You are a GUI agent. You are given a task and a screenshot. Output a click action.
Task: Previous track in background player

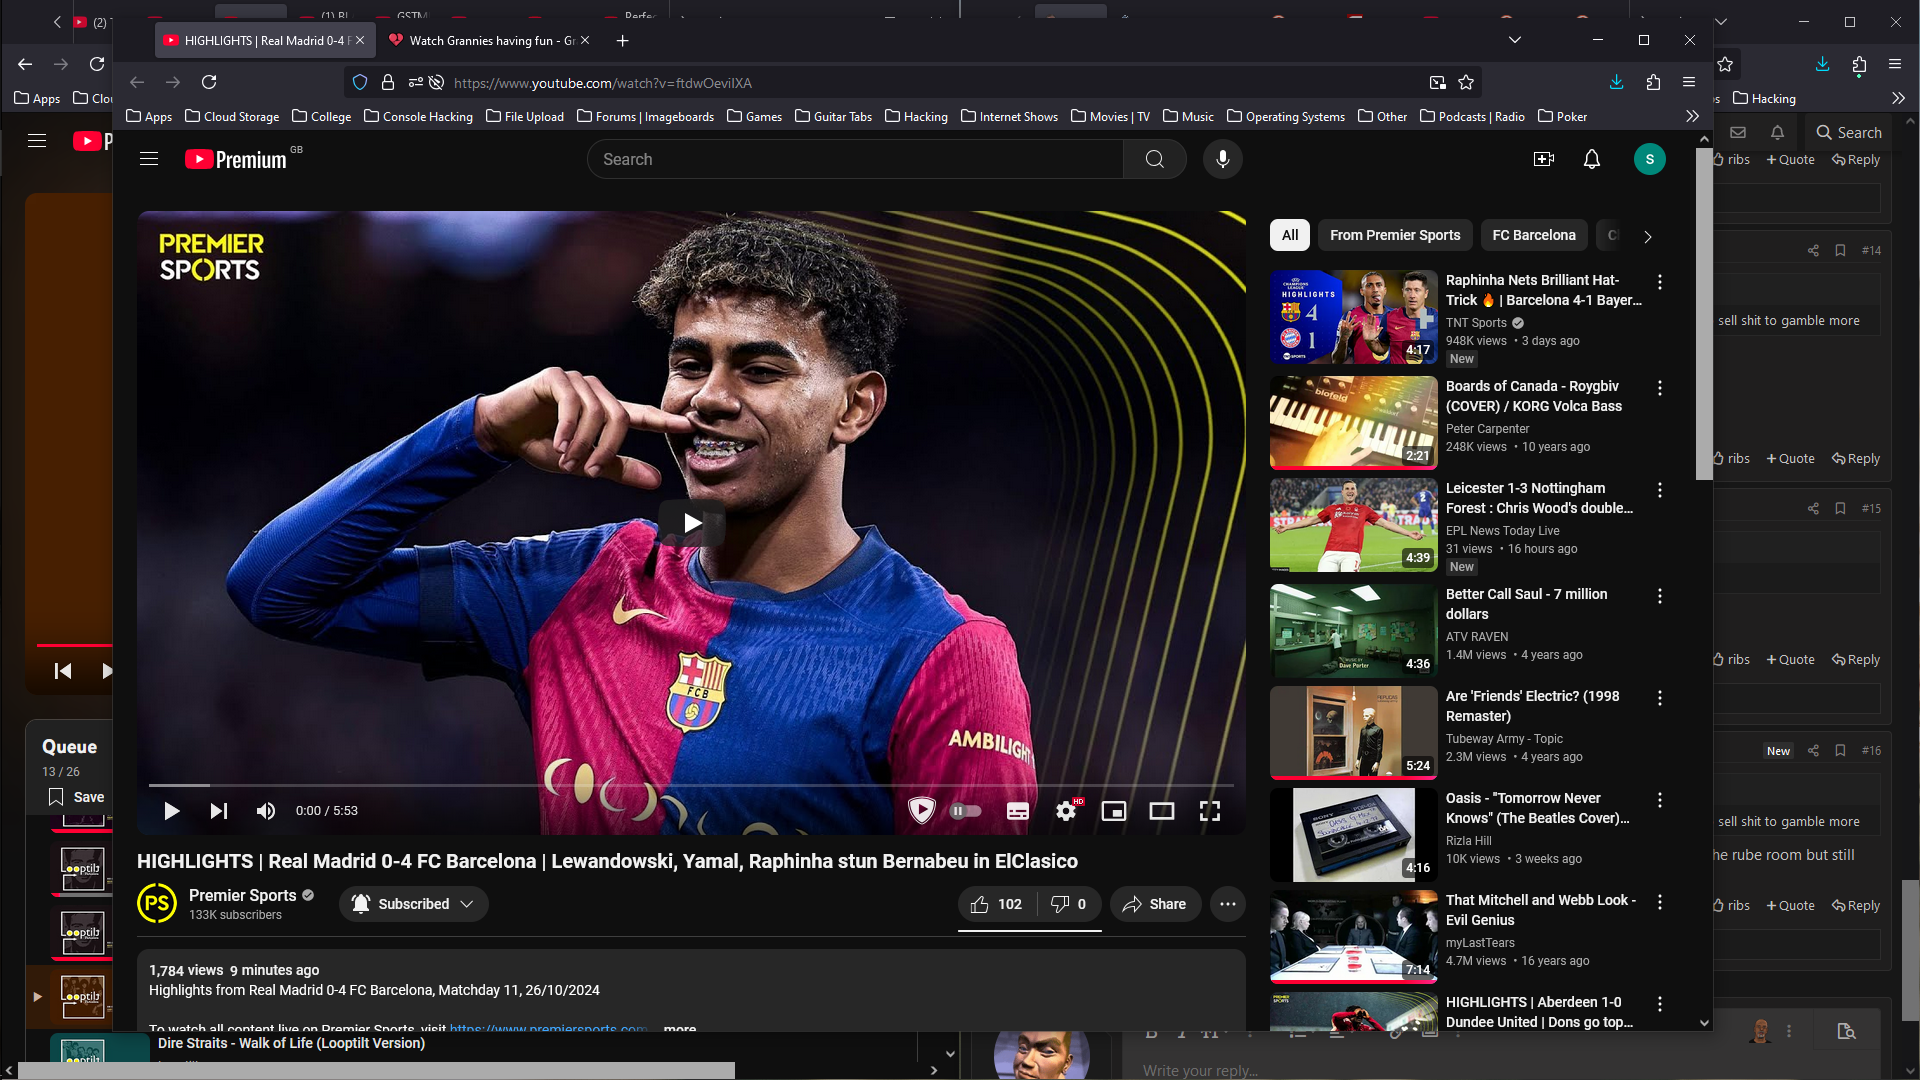pos(62,671)
